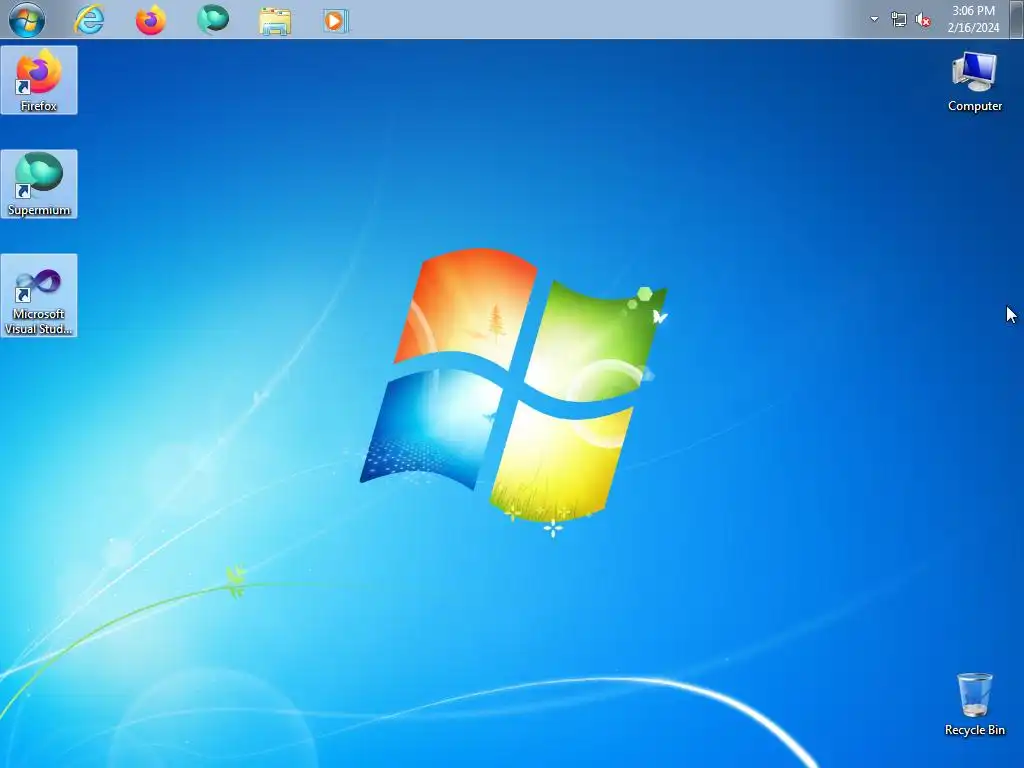The width and height of the screenshot is (1024, 768).
Task: Open Firefox from the taskbar
Action: pos(151,20)
